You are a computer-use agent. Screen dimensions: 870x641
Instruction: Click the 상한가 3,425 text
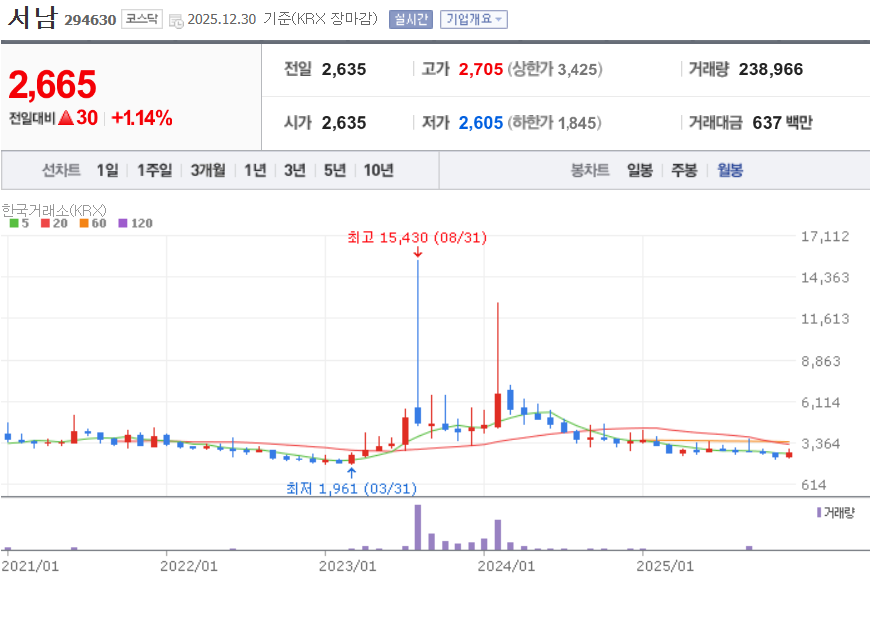pyautogui.click(x=555, y=69)
